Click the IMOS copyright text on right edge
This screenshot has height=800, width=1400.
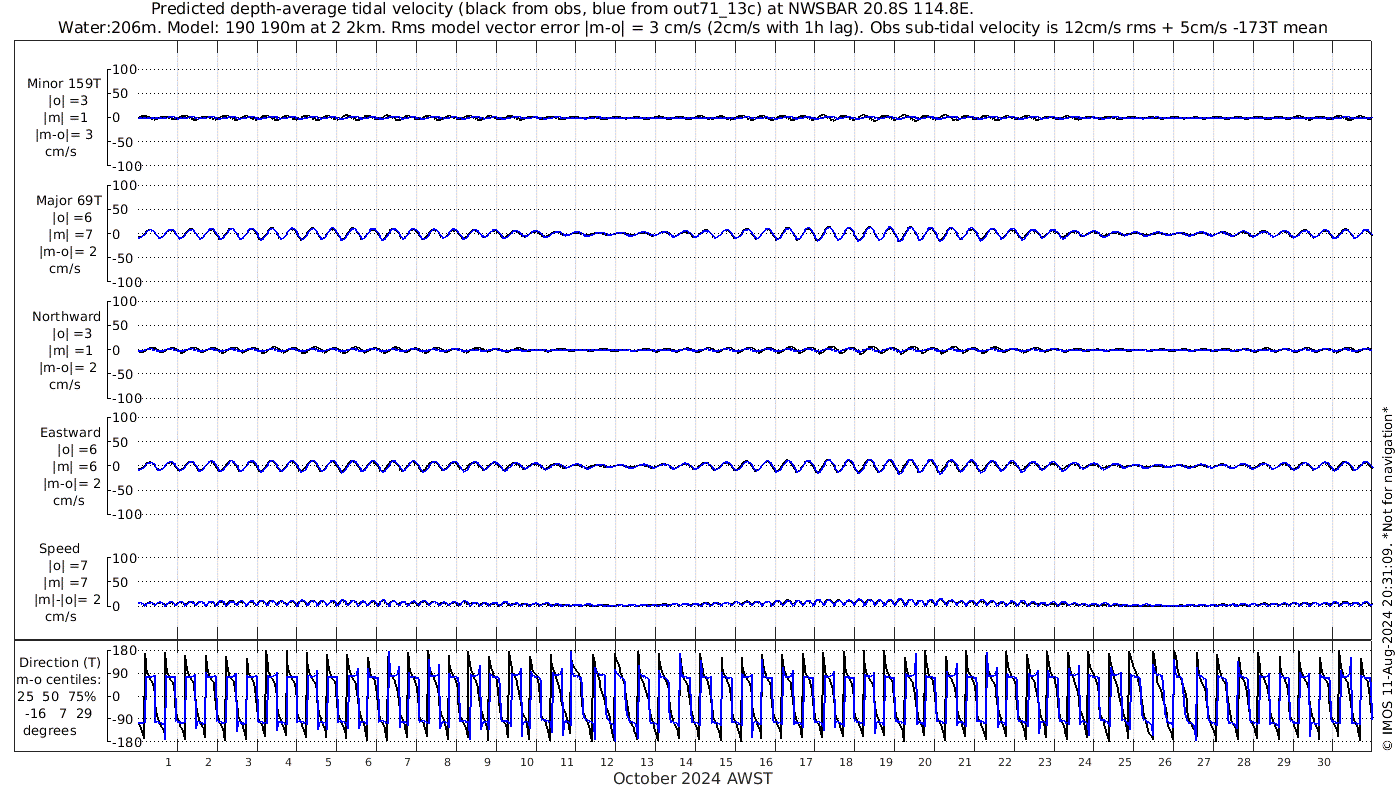[1387, 578]
